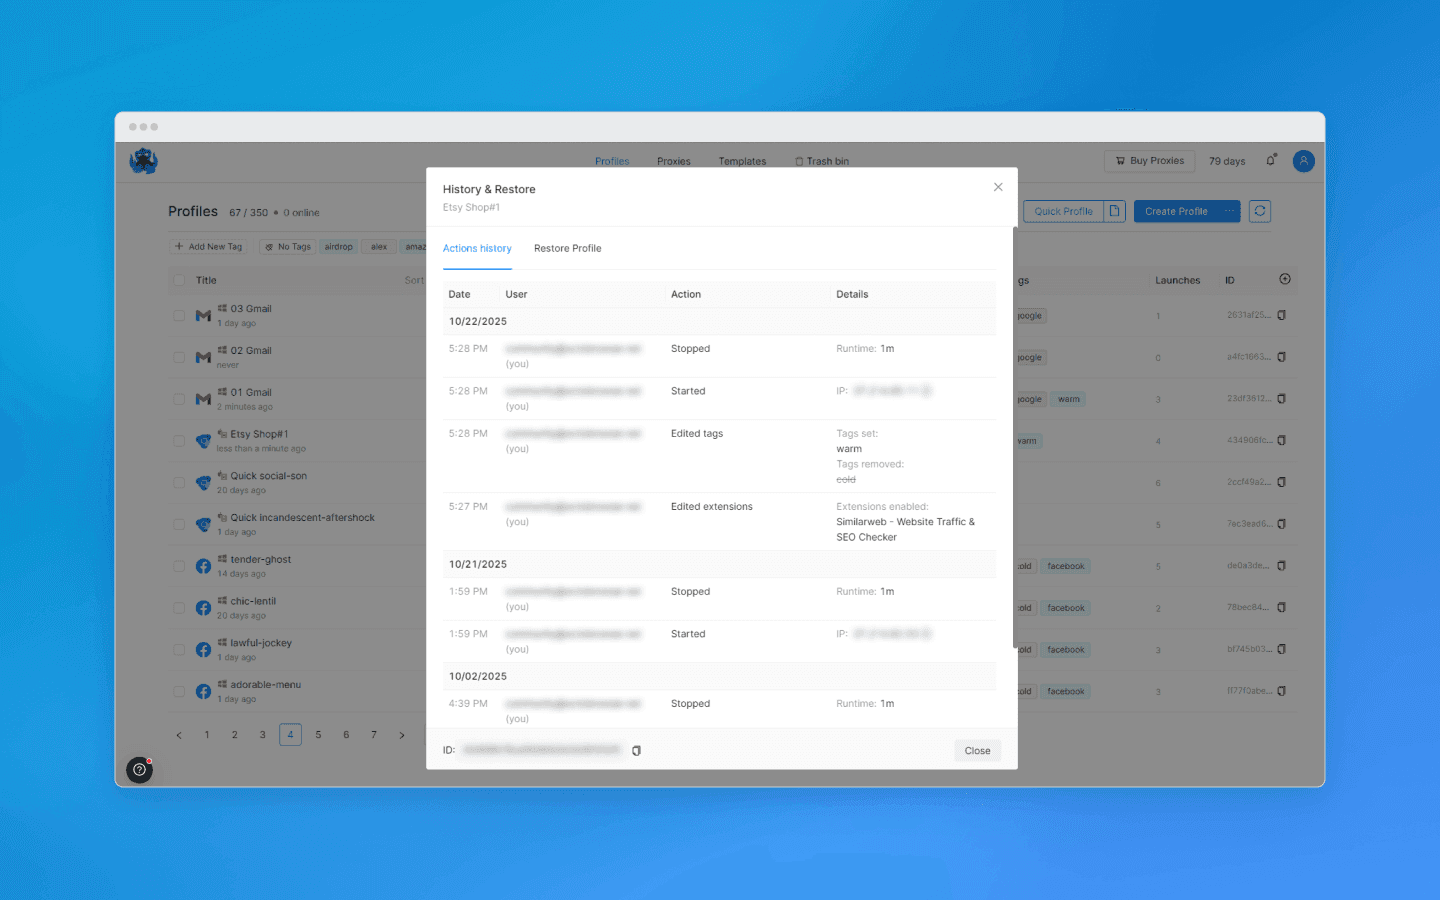Copy the ID 78bec84 row of chic-lentil
This screenshot has height=900, width=1440.
1282,608
